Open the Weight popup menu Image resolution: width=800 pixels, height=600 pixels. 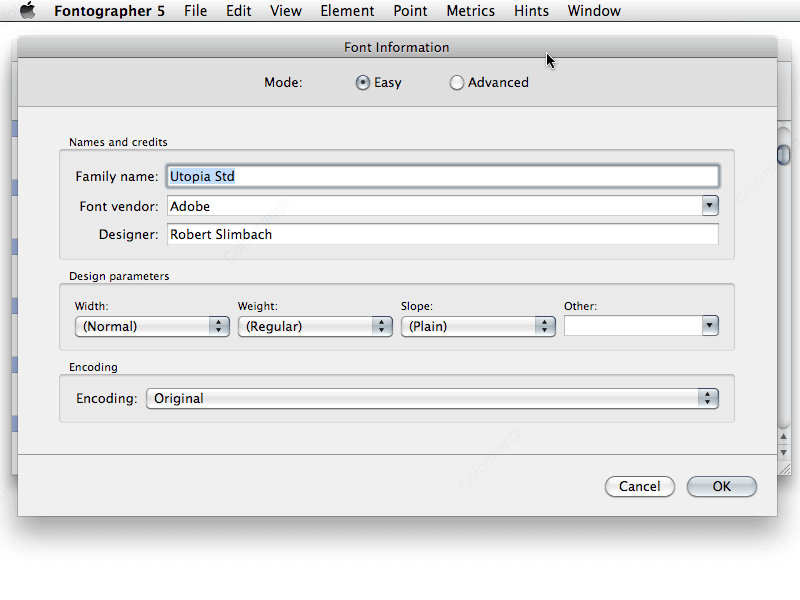pos(315,327)
